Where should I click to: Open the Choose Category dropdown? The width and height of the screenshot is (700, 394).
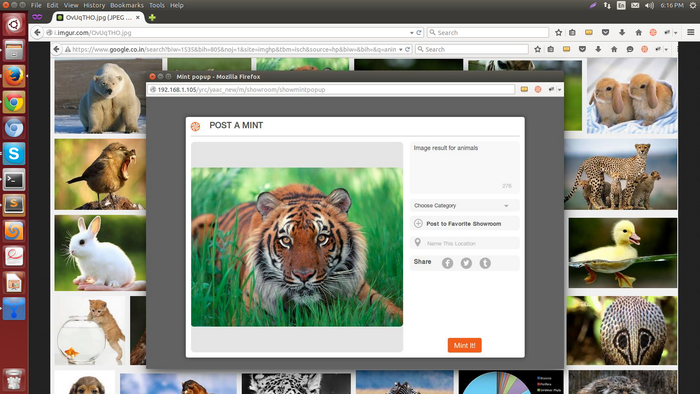[464, 206]
